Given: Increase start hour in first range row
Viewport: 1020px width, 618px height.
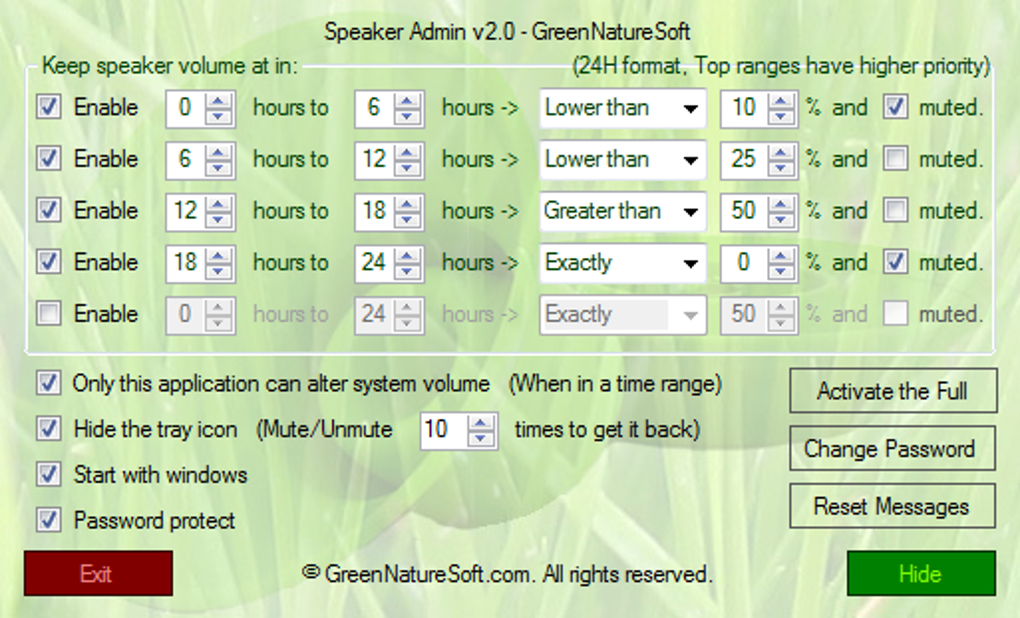Looking at the screenshot, I should (219, 100).
